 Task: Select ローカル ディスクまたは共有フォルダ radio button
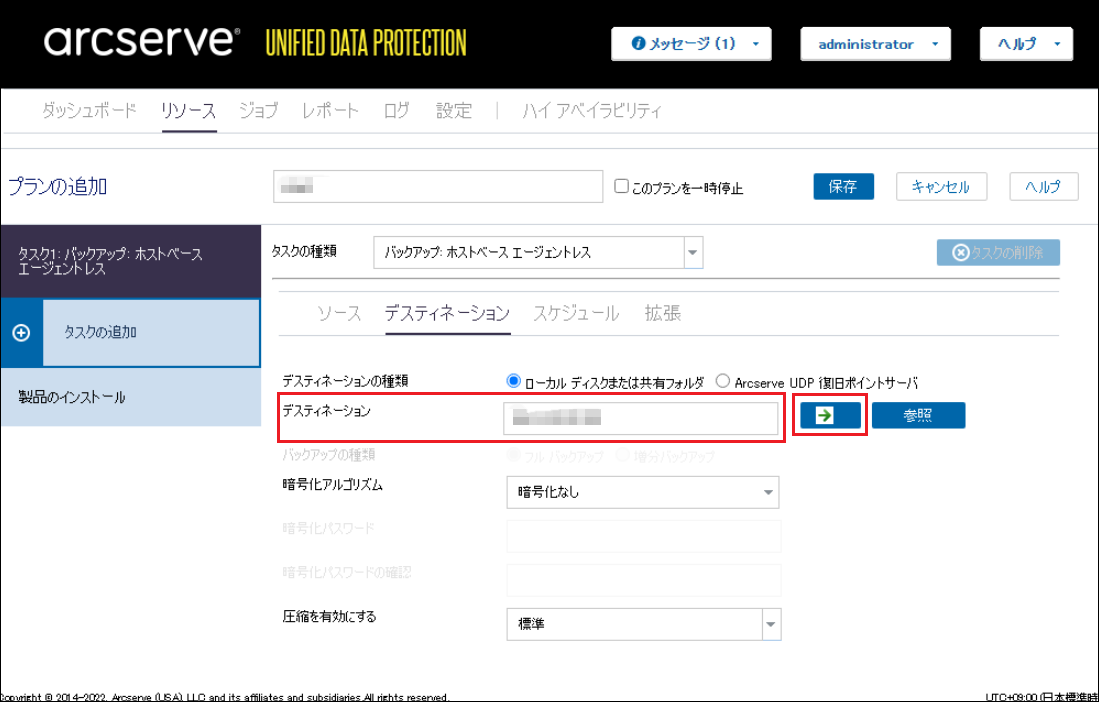tap(515, 381)
